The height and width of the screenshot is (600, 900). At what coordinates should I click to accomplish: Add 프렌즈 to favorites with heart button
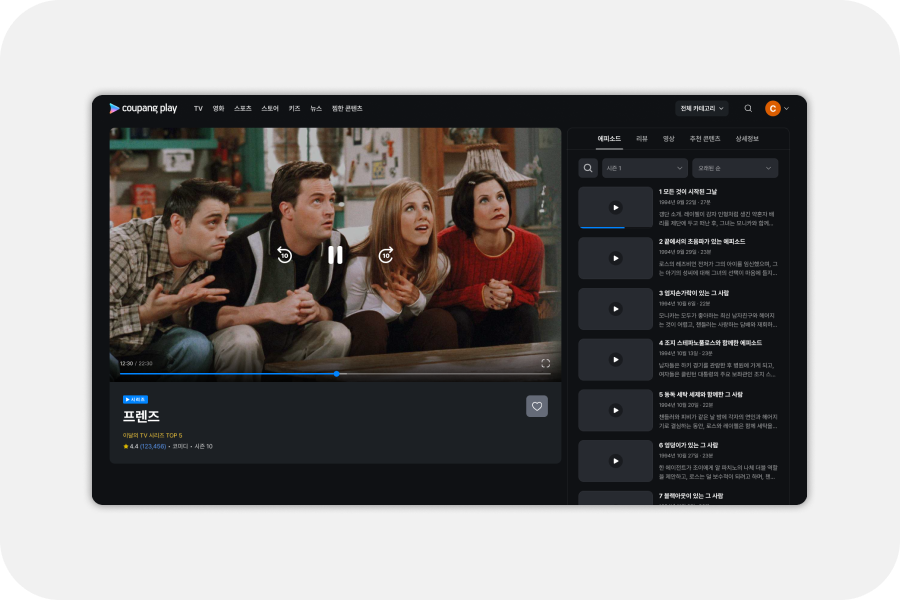coord(537,406)
